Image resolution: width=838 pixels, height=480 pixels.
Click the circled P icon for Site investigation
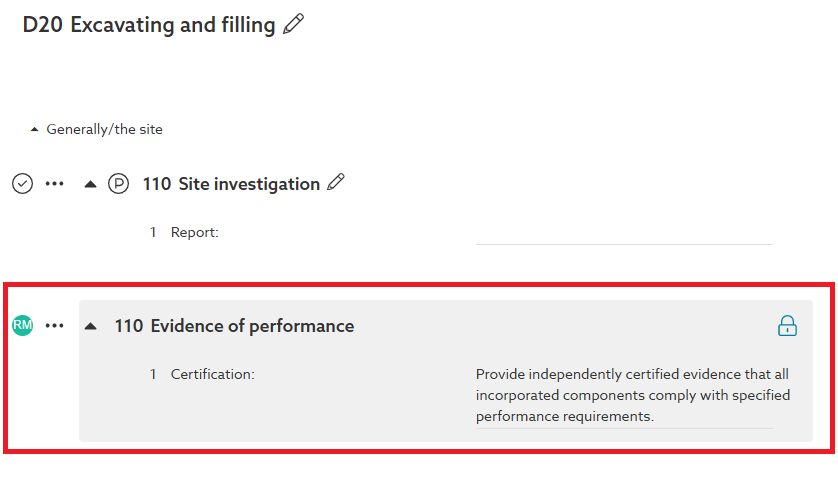click(x=119, y=184)
